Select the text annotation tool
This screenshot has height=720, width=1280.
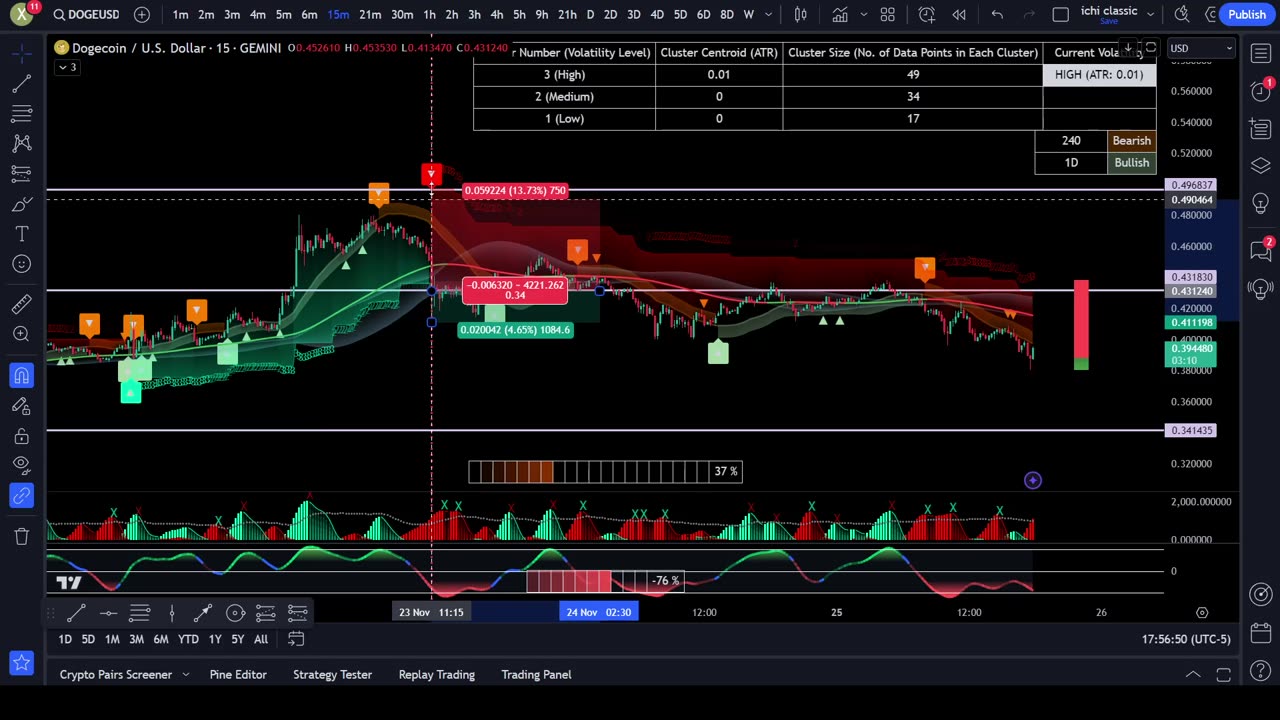click(x=21, y=234)
